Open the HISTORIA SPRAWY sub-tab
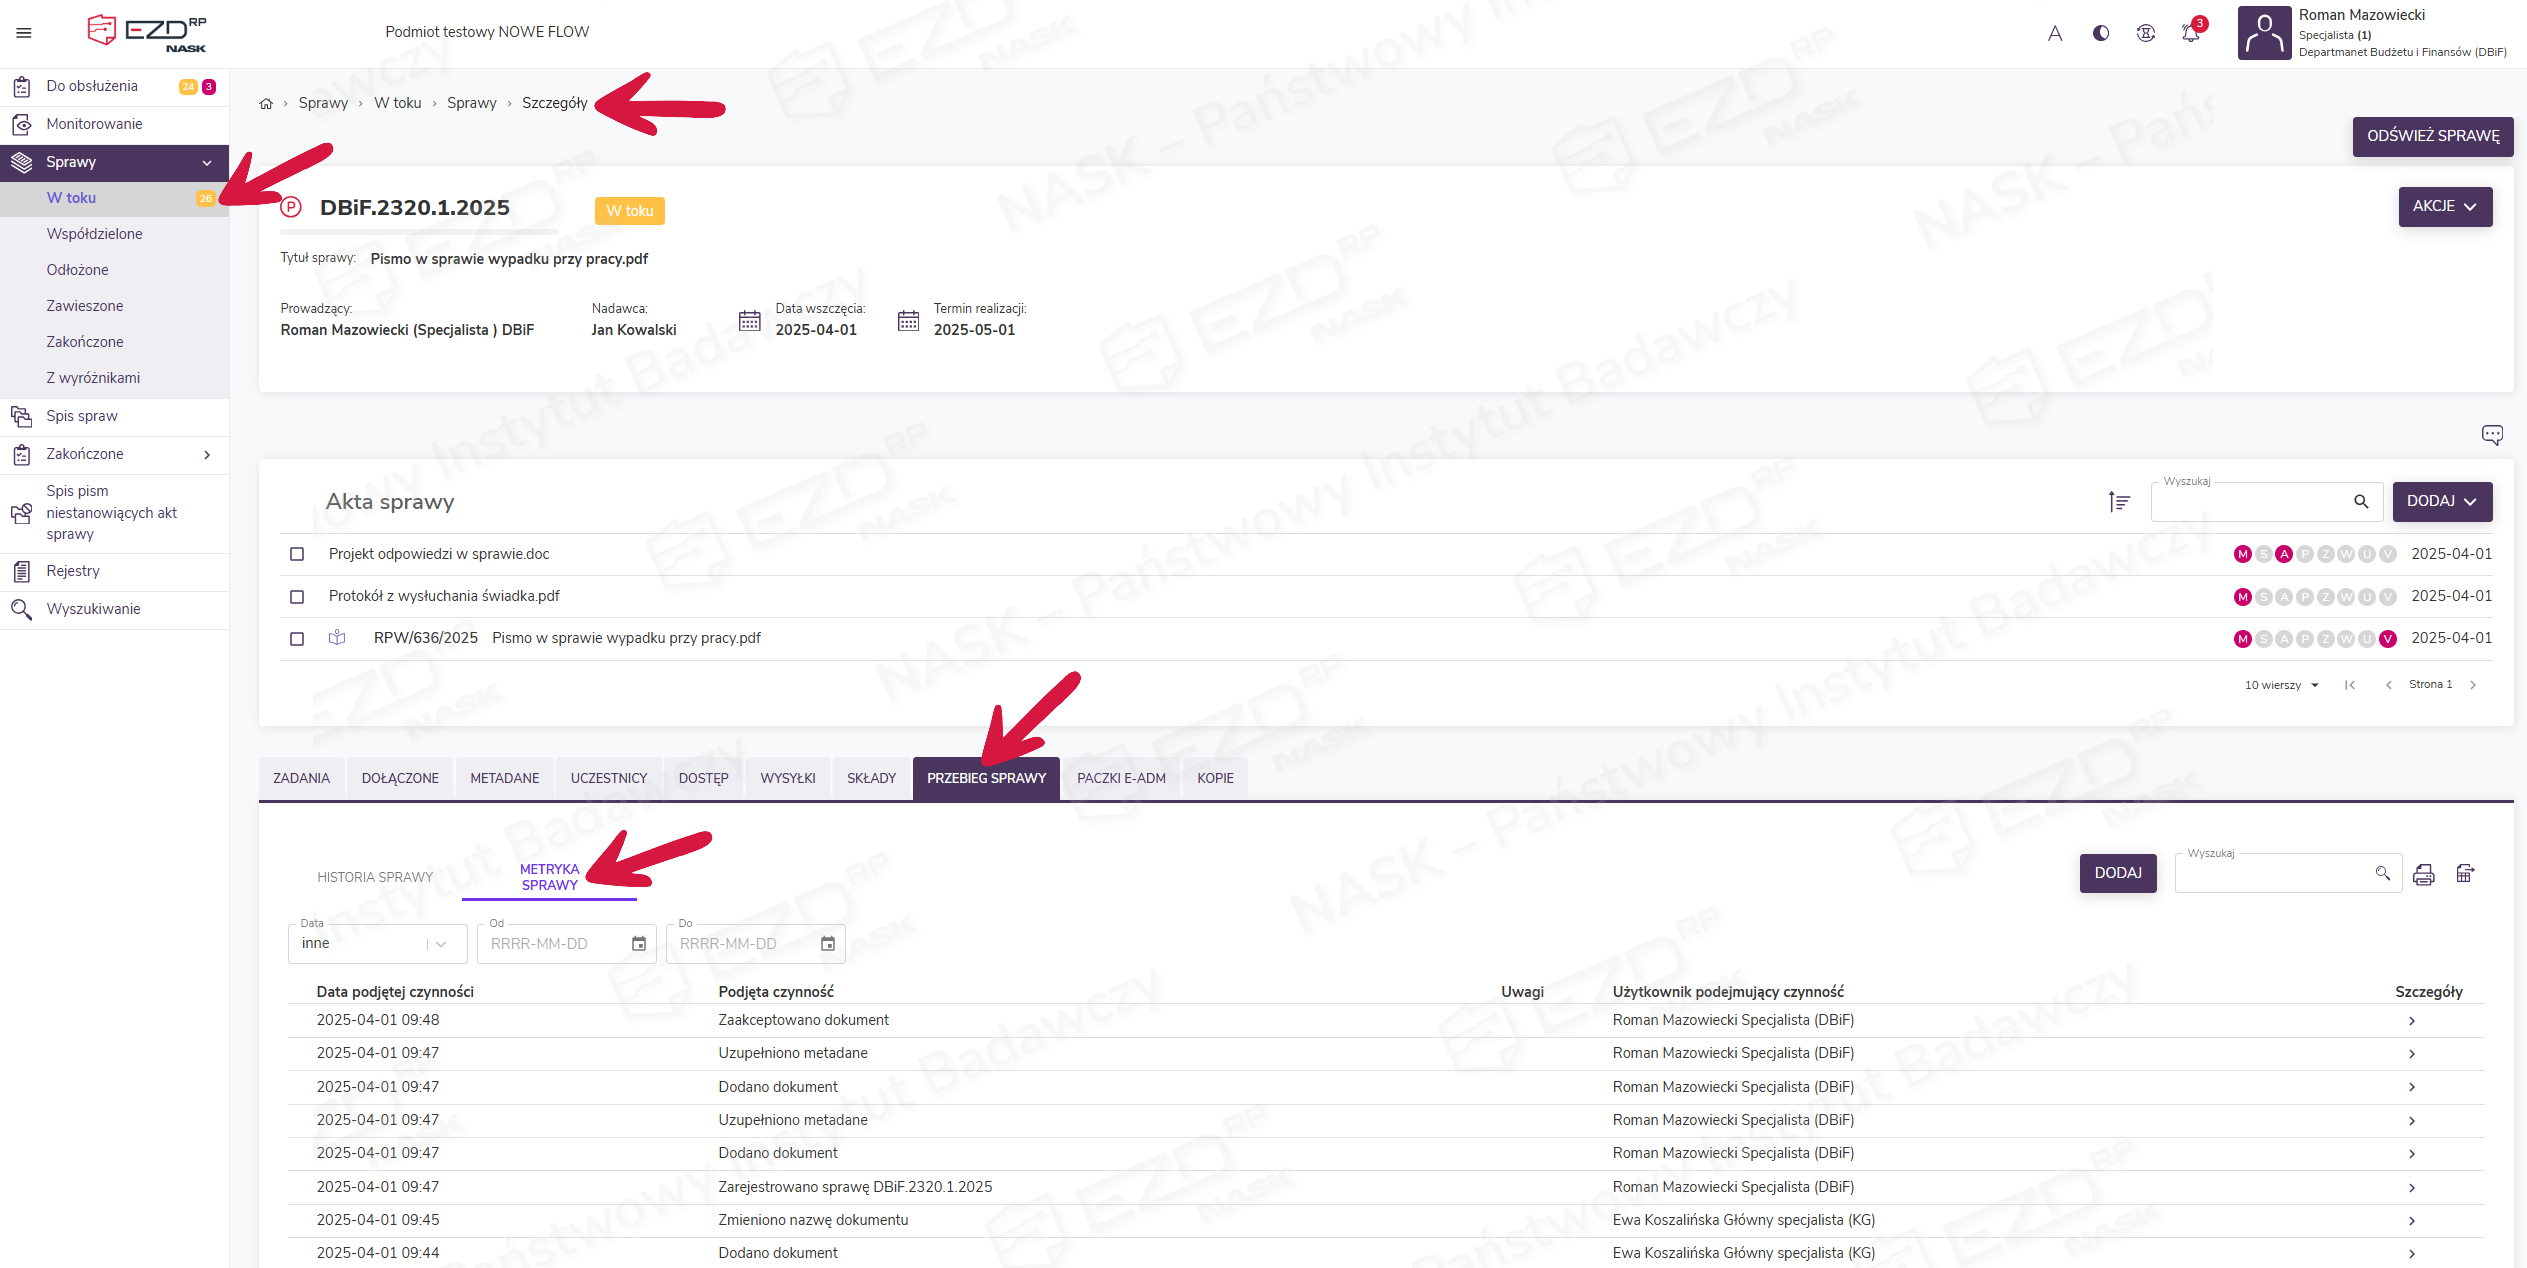 pos(375,877)
